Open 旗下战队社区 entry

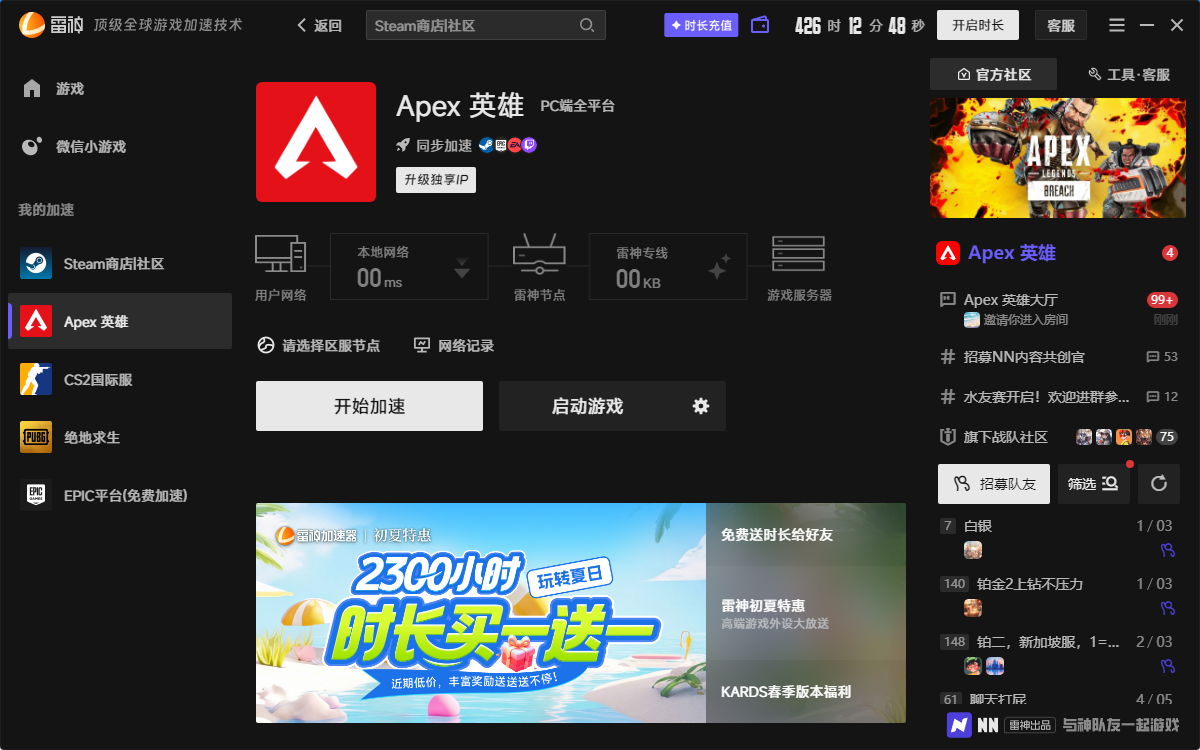1058,437
